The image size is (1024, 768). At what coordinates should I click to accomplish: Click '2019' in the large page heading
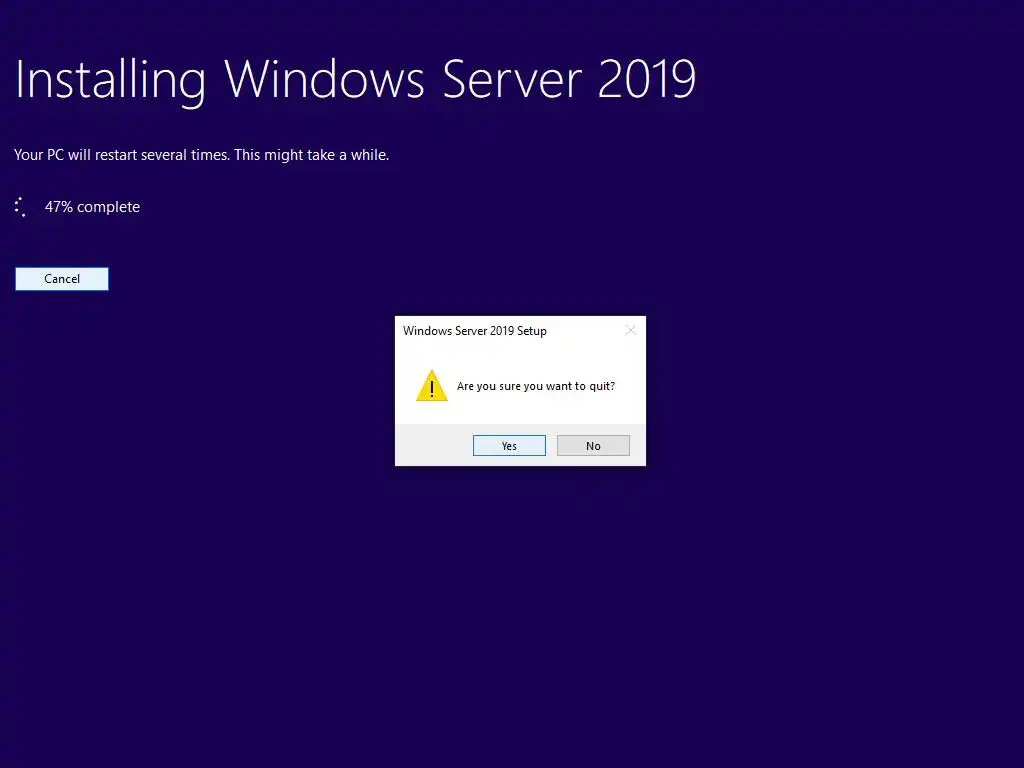(647, 79)
